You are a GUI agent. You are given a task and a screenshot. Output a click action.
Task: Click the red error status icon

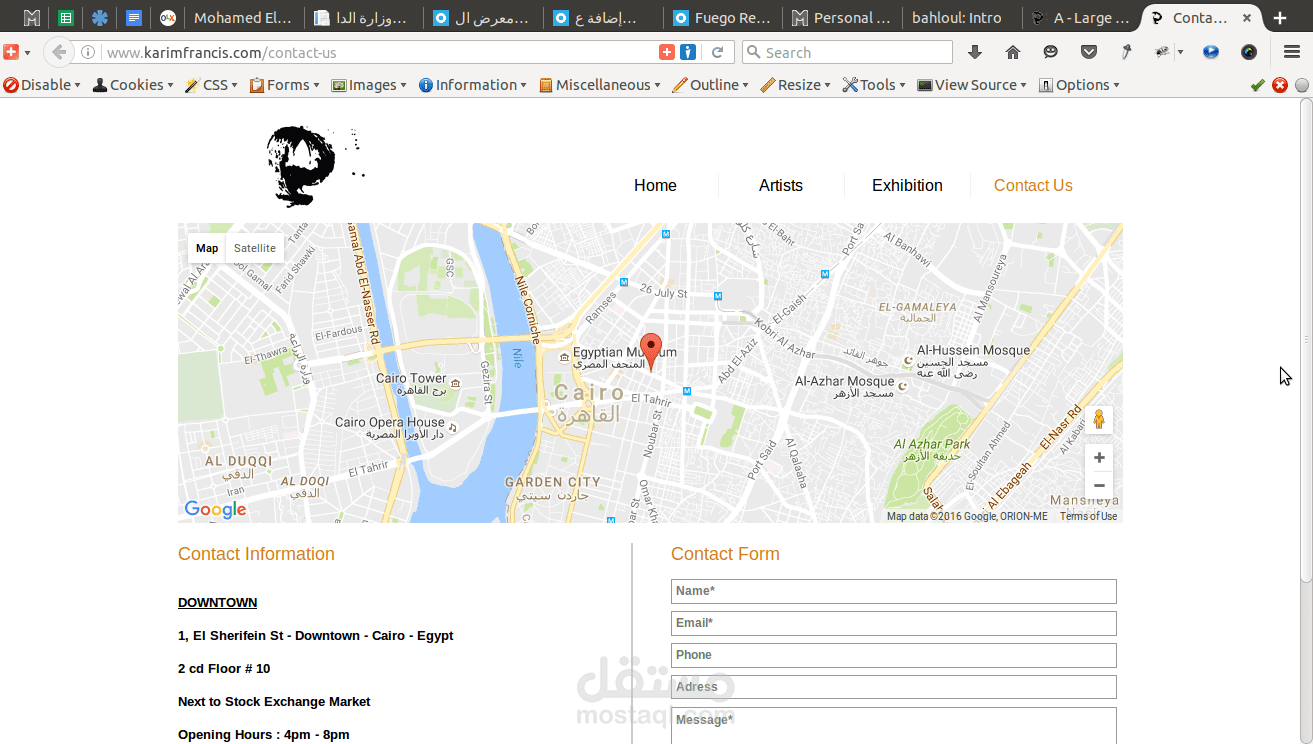tap(1280, 85)
